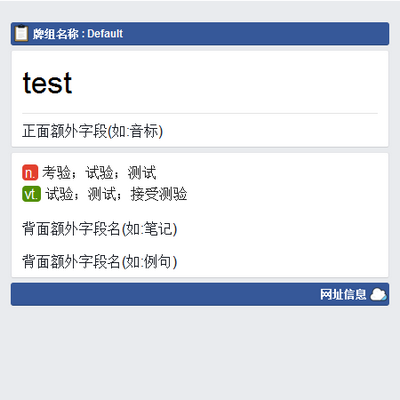400x400 pixels.
Task: Click the clipboard deck icon
Action: coord(21,33)
